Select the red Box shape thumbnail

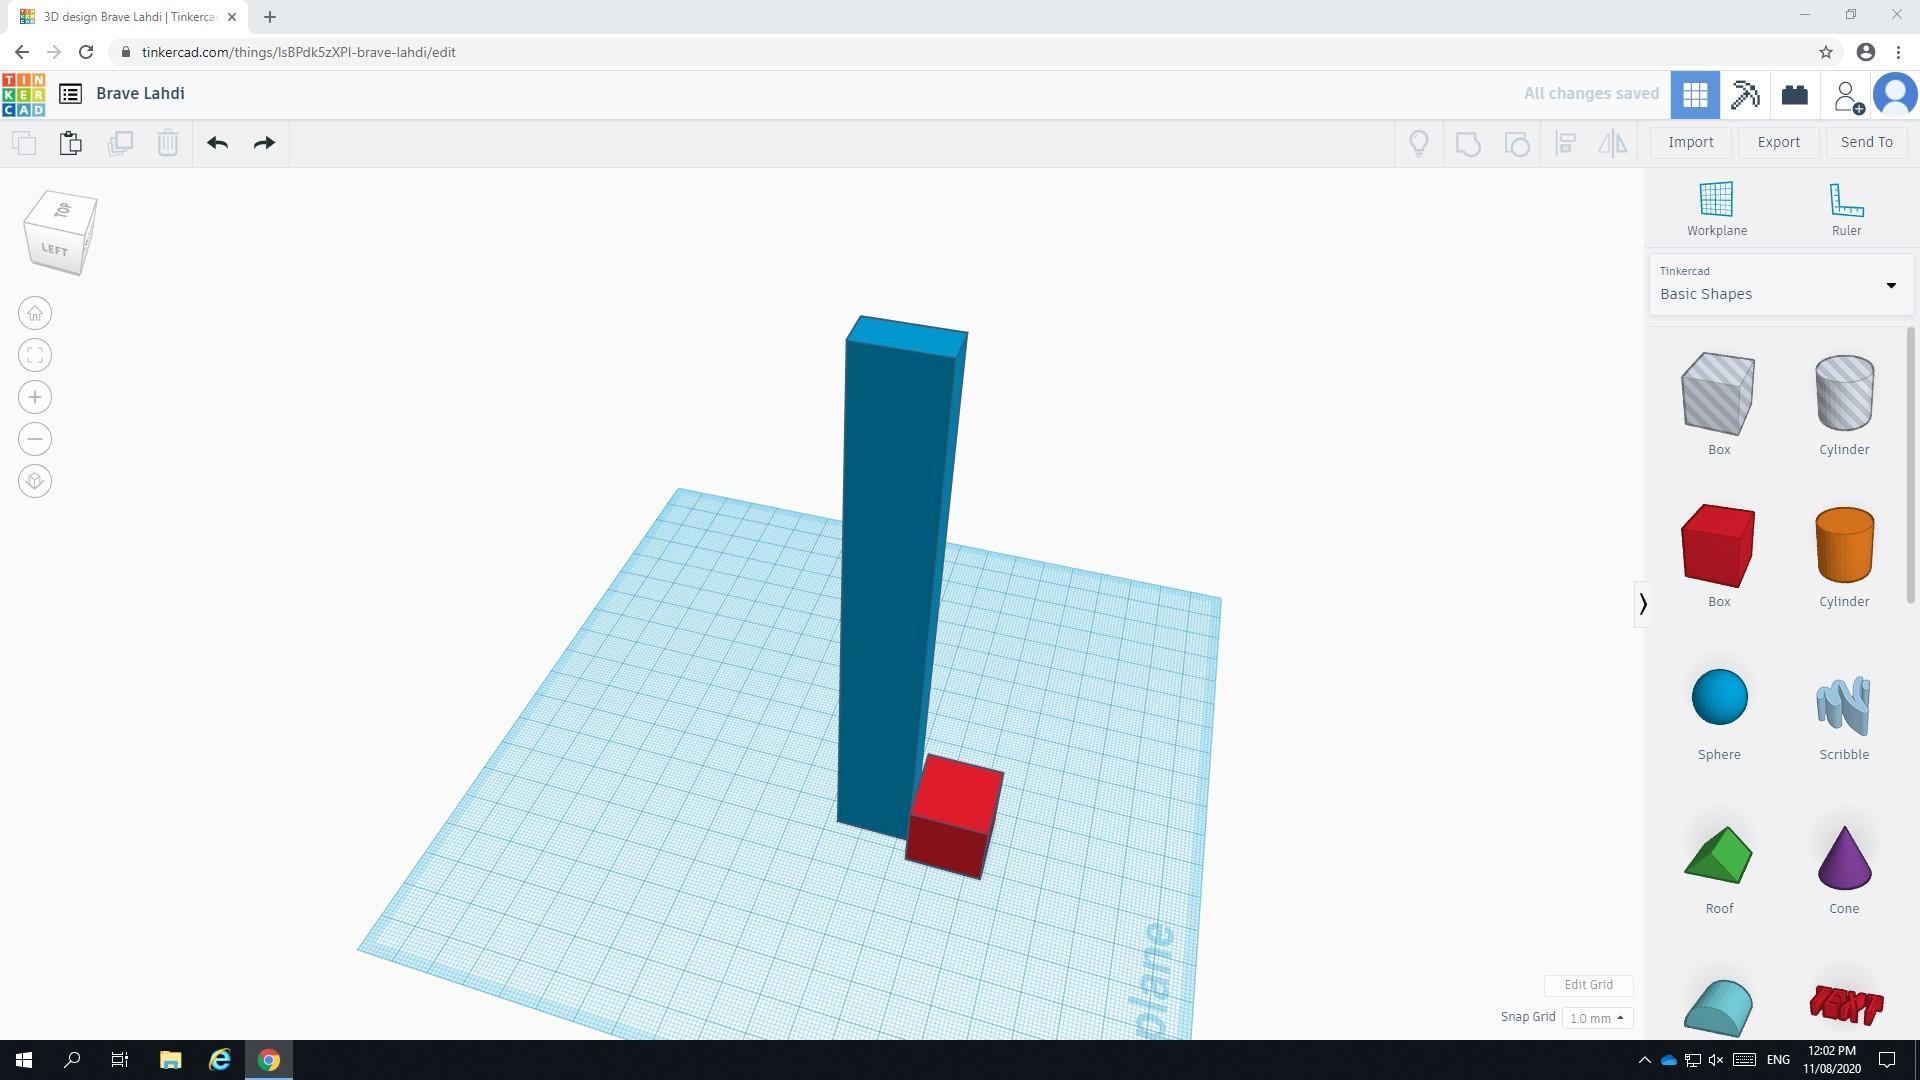pyautogui.click(x=1718, y=547)
